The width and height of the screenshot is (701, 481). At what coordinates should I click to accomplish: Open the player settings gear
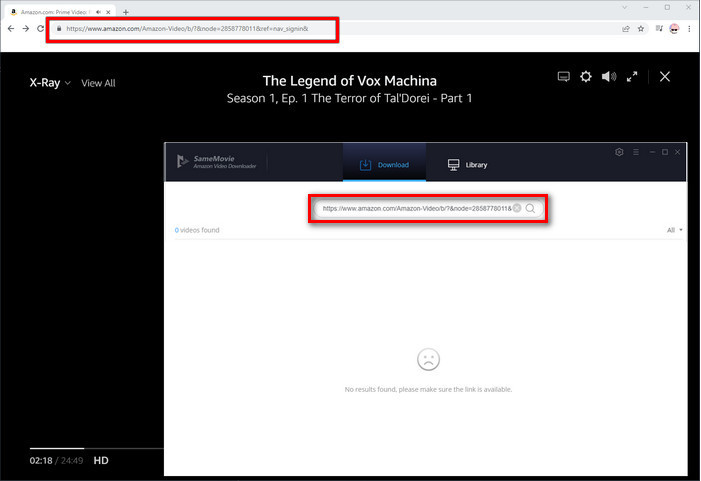tap(586, 77)
